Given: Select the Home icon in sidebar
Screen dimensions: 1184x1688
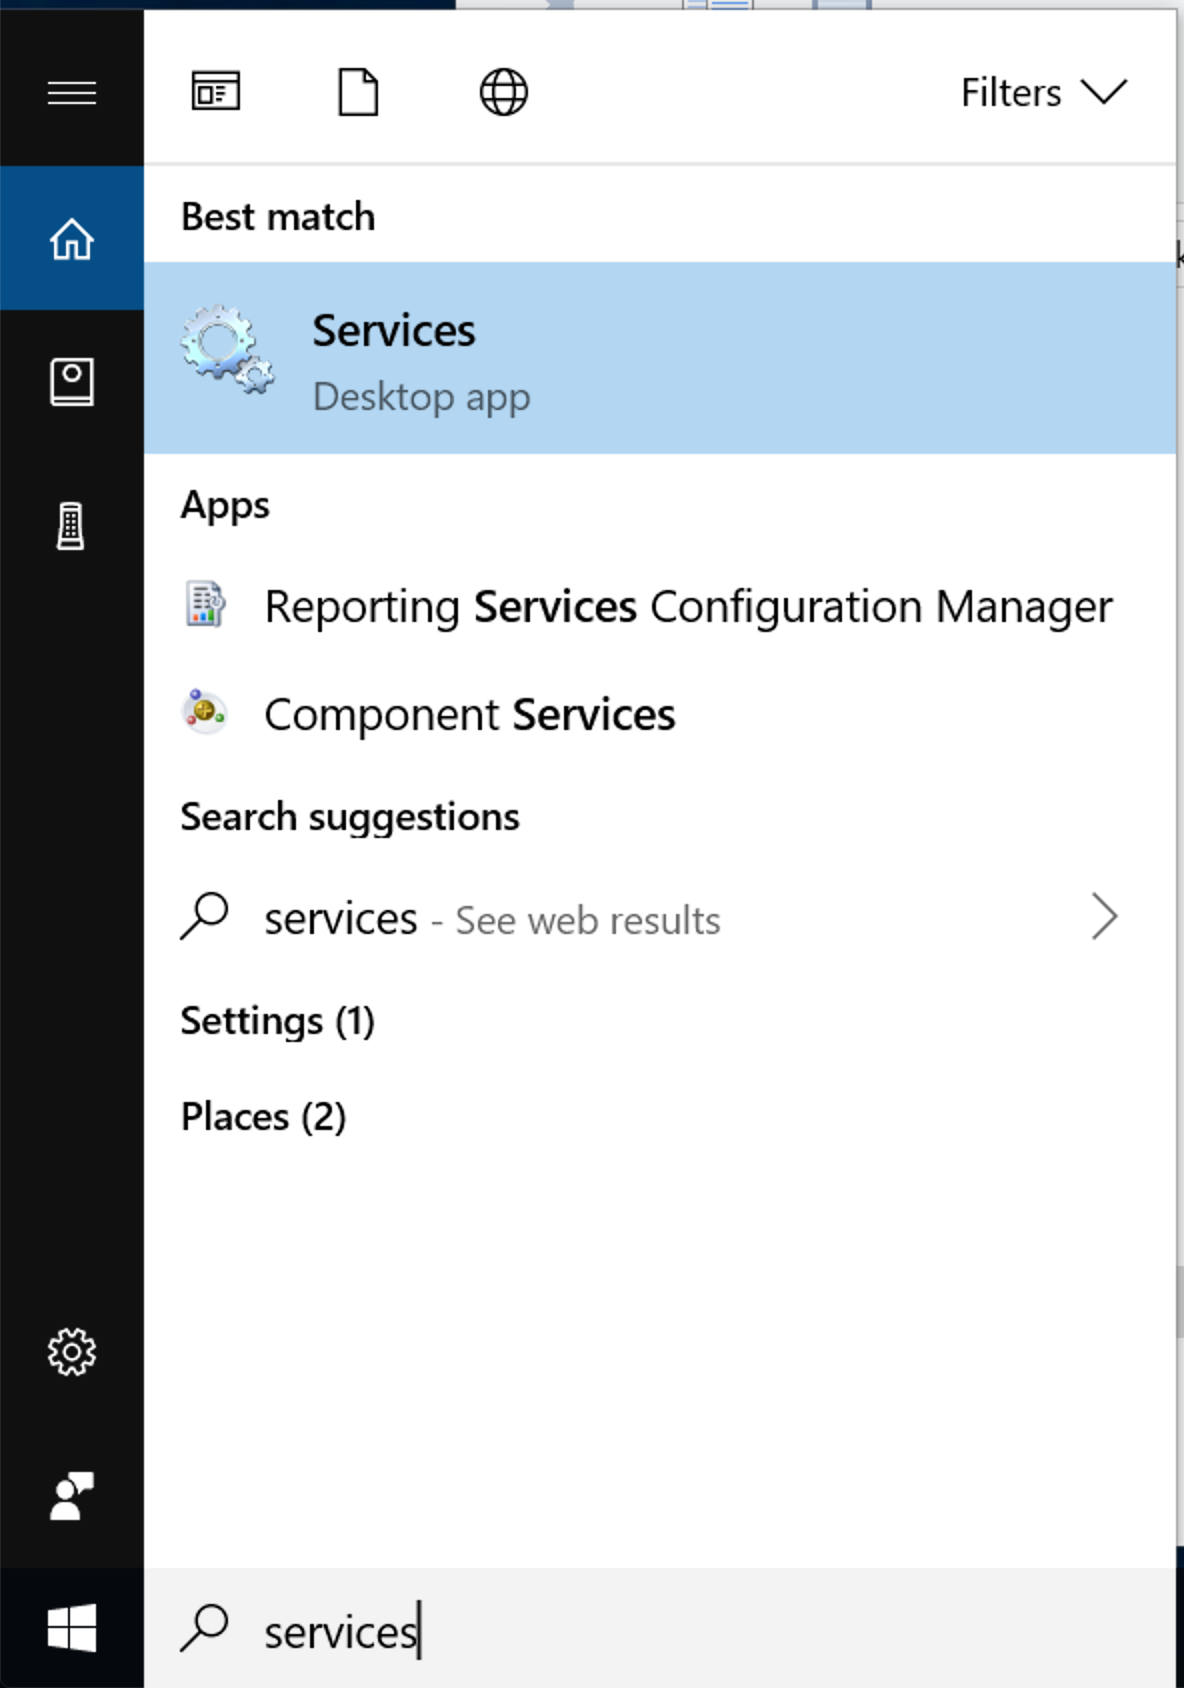Looking at the screenshot, I should click(72, 239).
